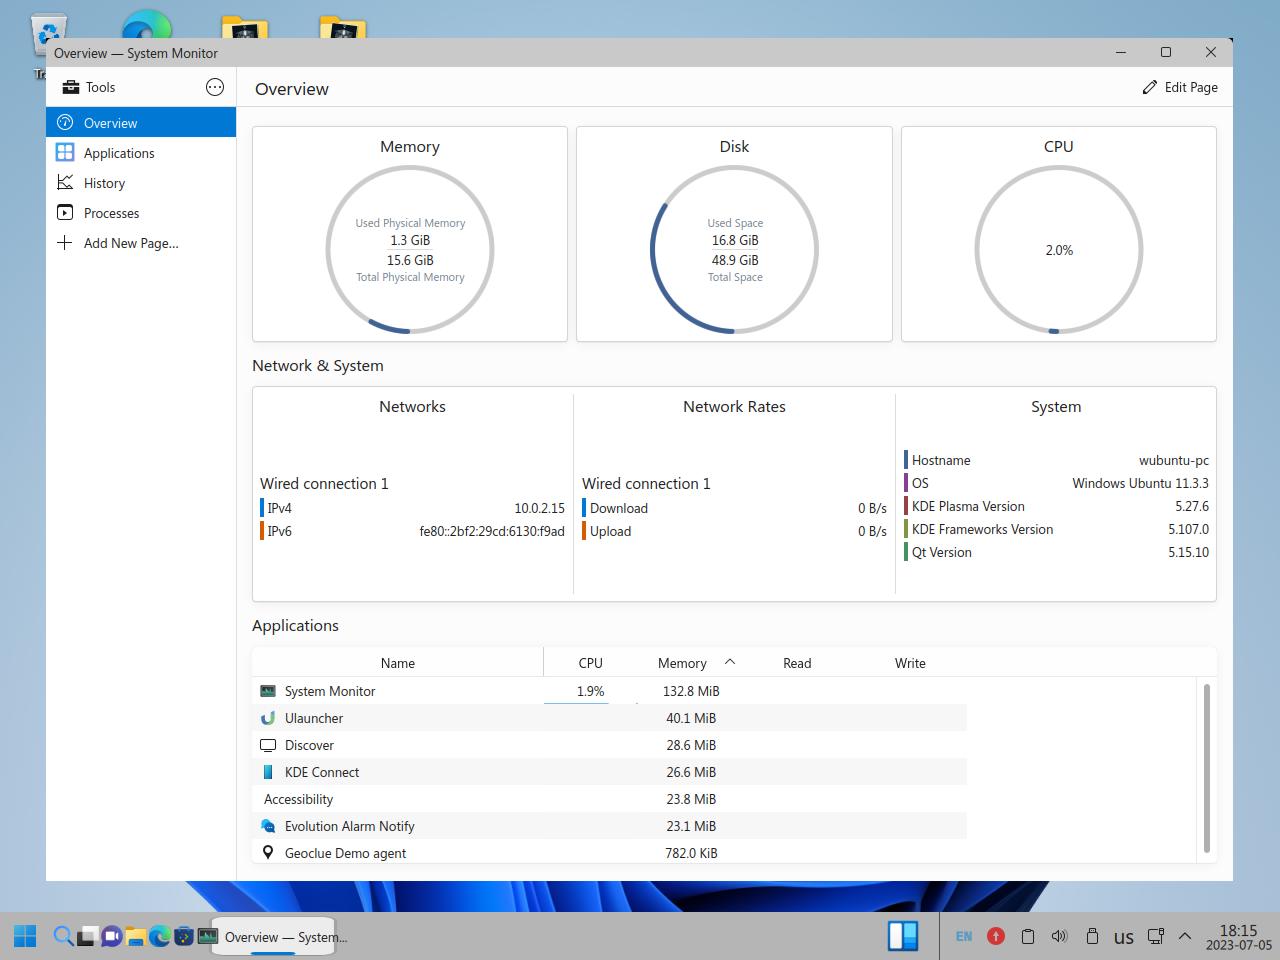Viewport: 1280px width, 960px height.
Task: Click the taskbar search magnifier icon
Action: point(62,936)
